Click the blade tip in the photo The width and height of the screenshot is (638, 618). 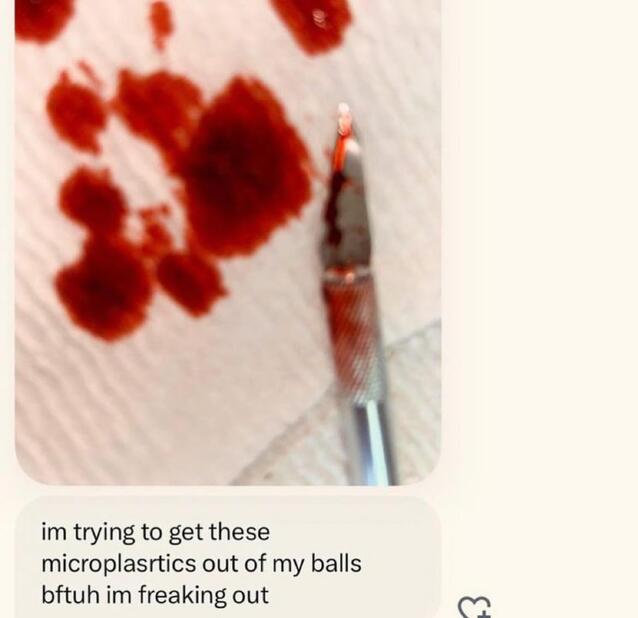(343, 117)
